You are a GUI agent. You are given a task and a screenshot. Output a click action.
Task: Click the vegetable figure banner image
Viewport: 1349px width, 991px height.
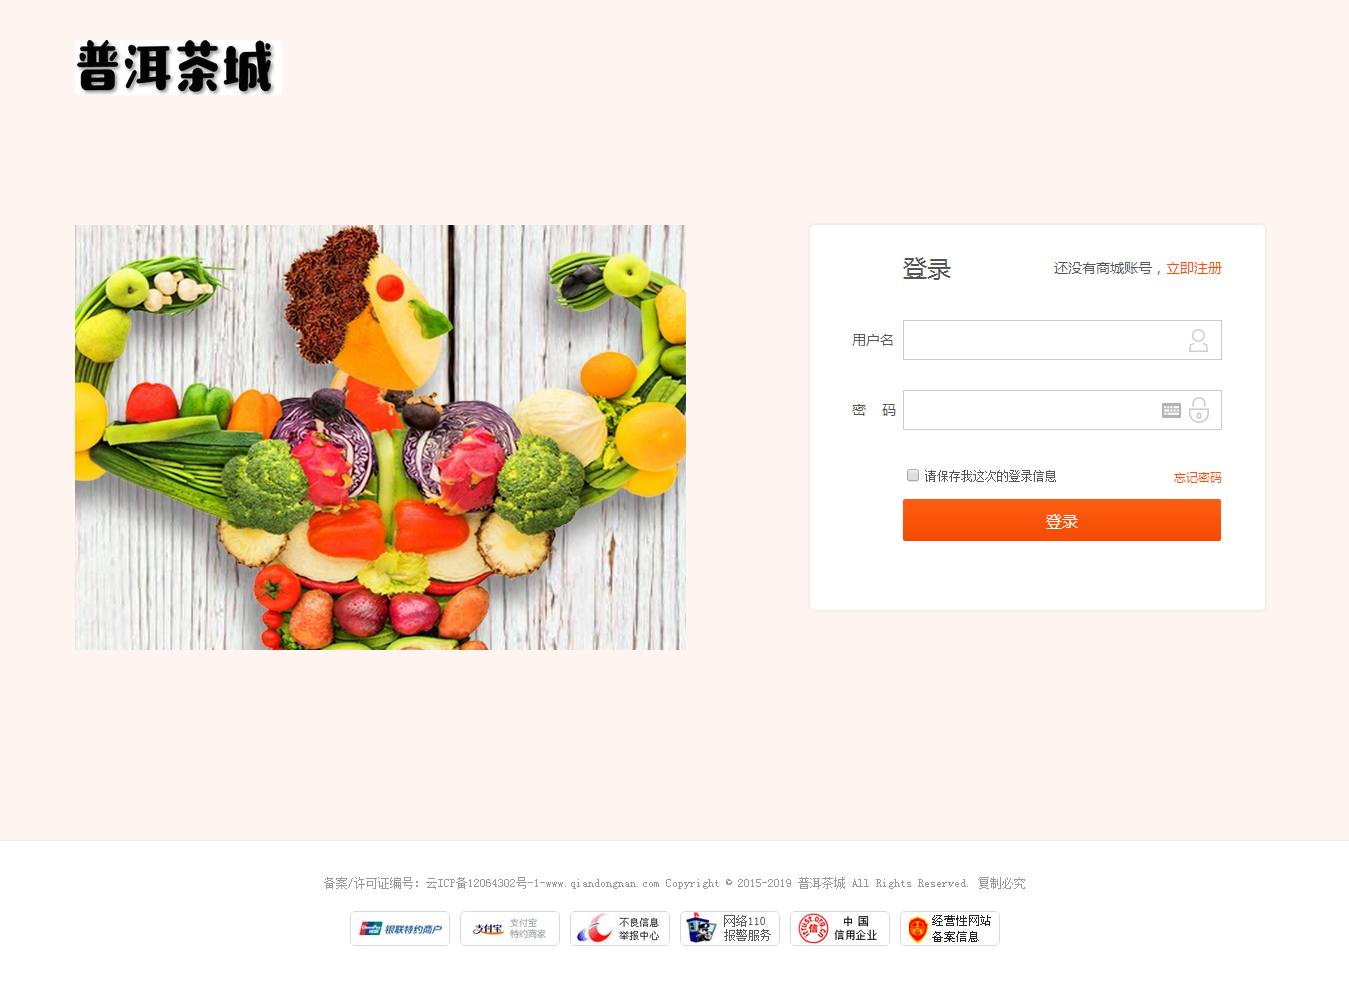point(380,437)
